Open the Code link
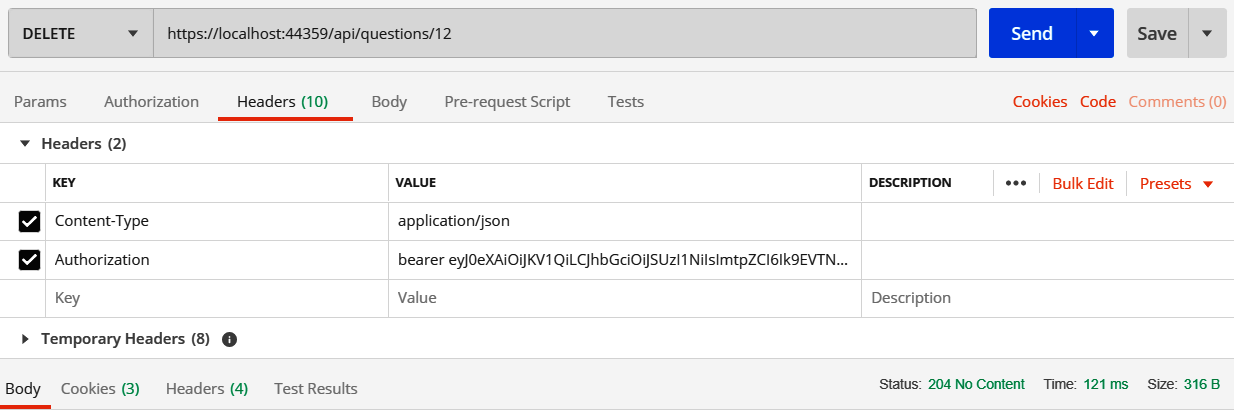Screen dimensions: 1234x416 point(1098,102)
